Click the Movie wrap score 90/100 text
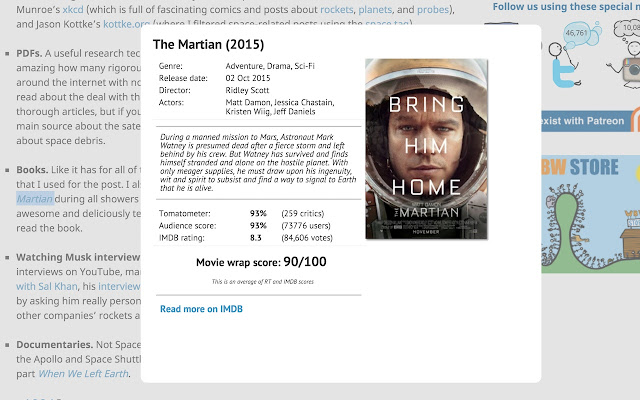 (x=248, y=262)
